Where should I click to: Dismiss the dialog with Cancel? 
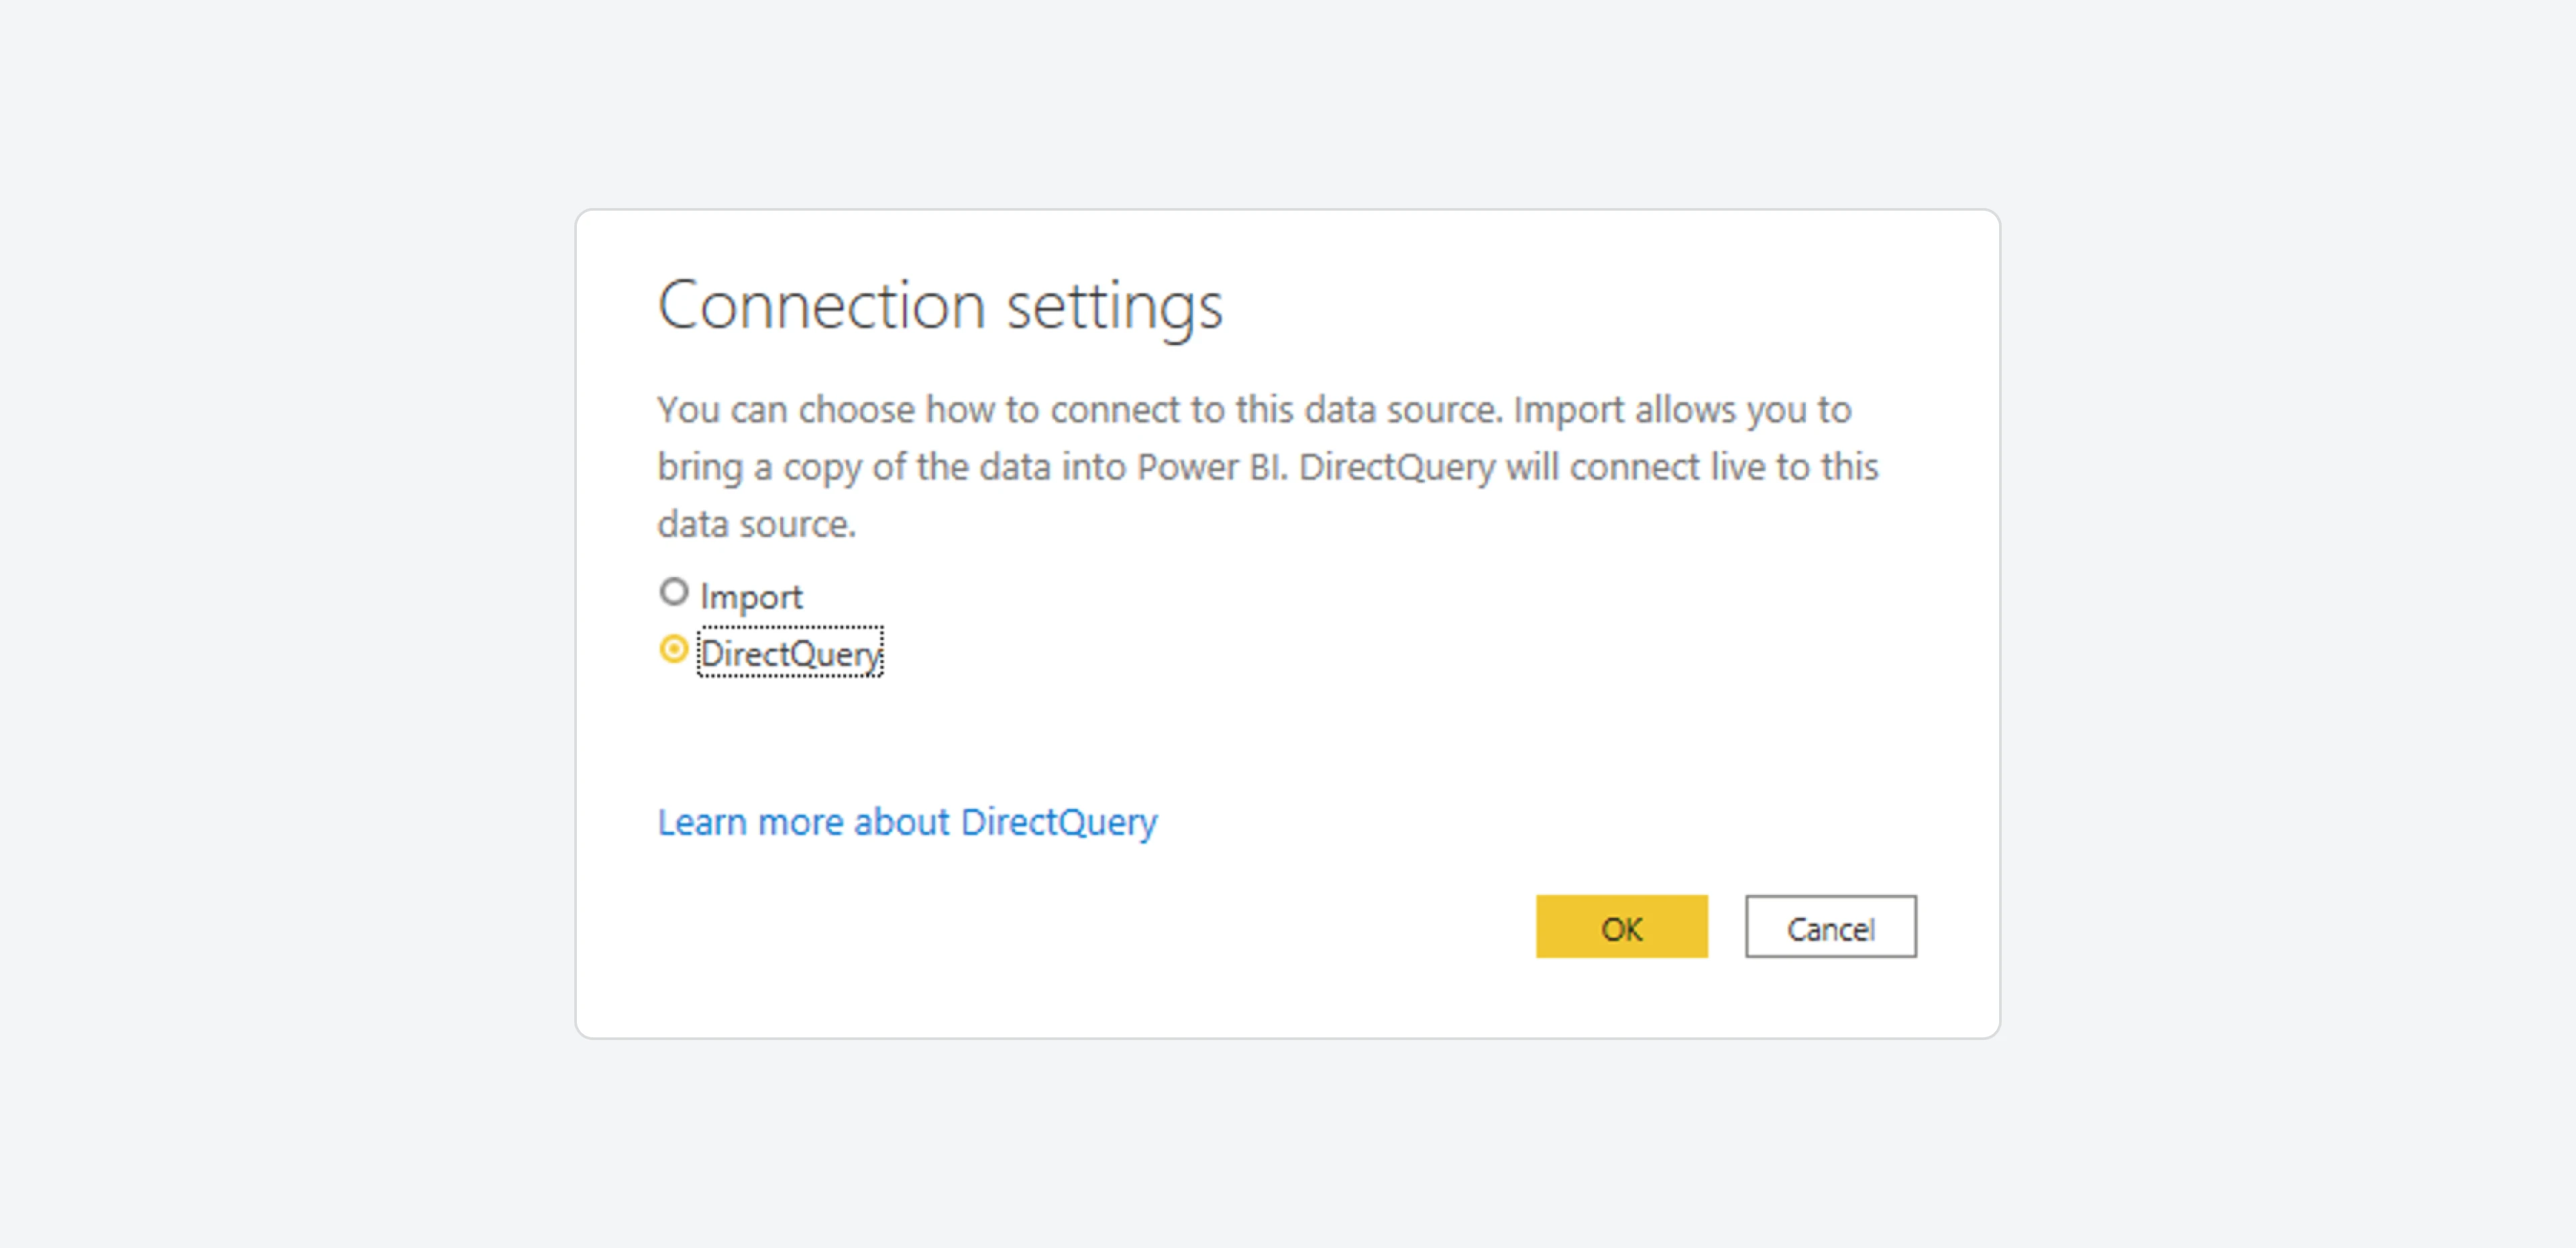point(1830,927)
